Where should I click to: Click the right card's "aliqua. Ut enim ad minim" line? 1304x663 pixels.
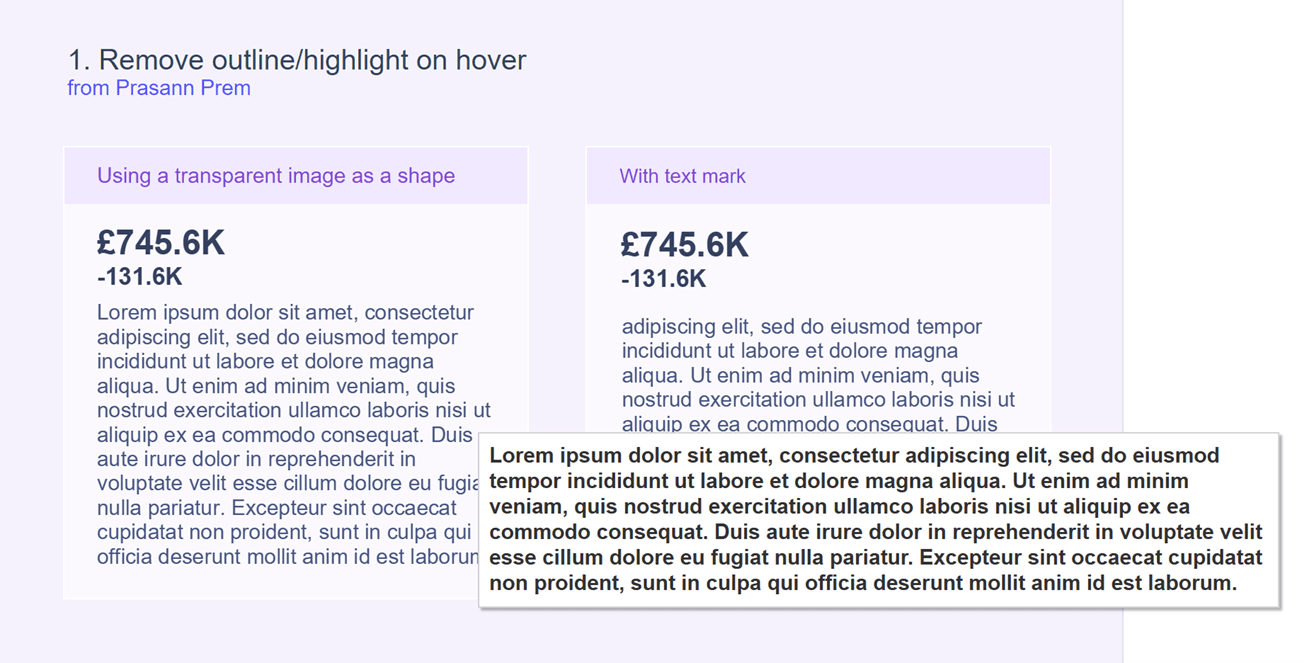800,376
